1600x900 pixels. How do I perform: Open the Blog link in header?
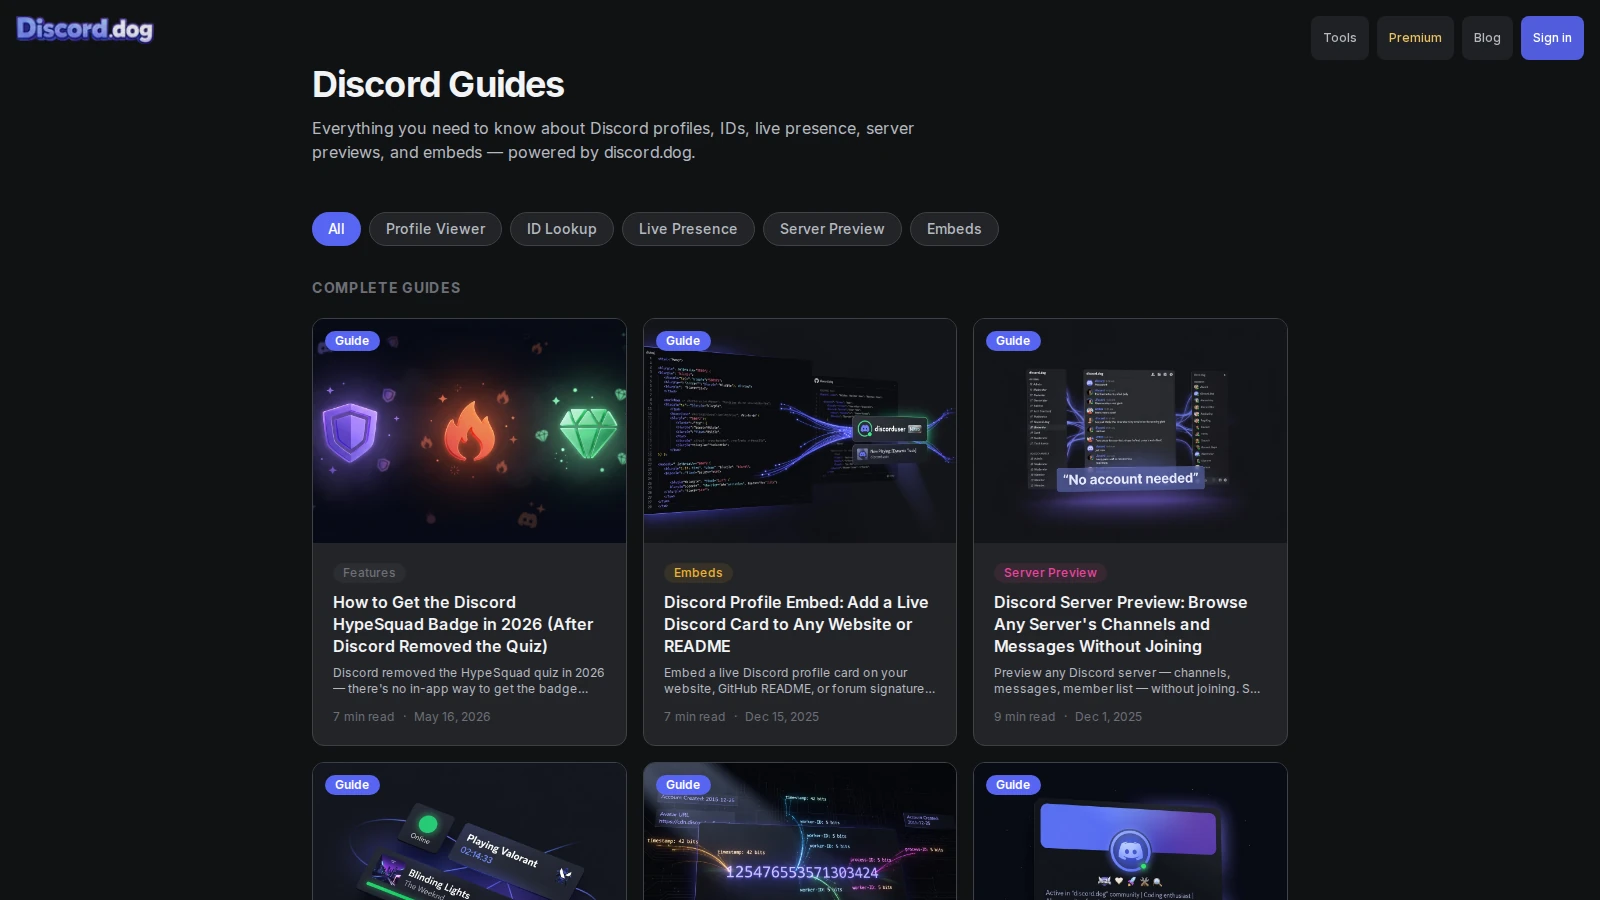tap(1487, 38)
